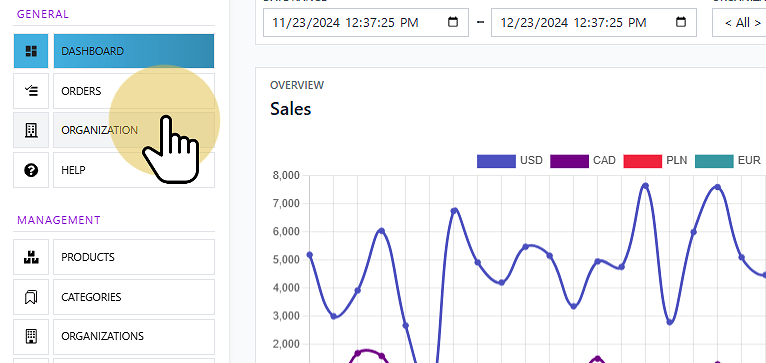Go to DASHBOARD menu item
This screenshot has width=766, height=363.
point(134,51)
